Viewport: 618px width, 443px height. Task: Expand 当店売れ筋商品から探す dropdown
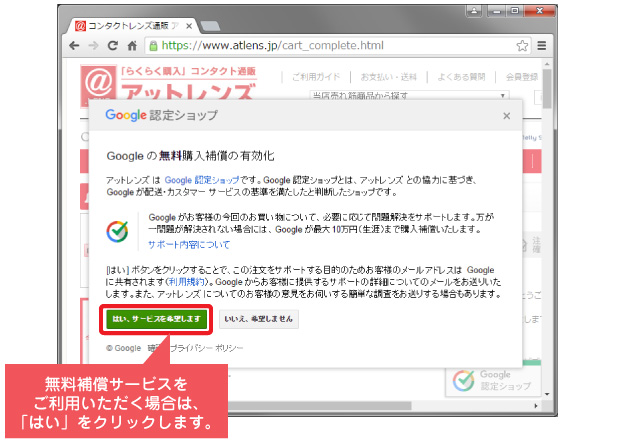(x=409, y=95)
